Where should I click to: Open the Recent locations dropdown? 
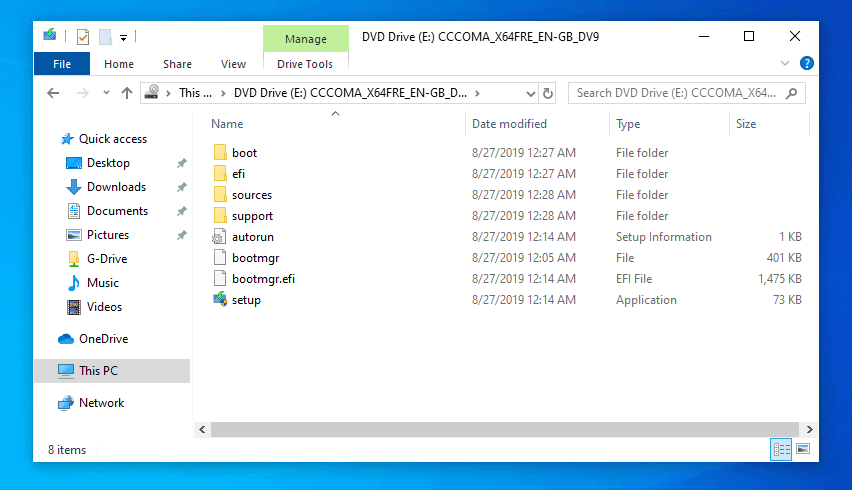pos(106,93)
